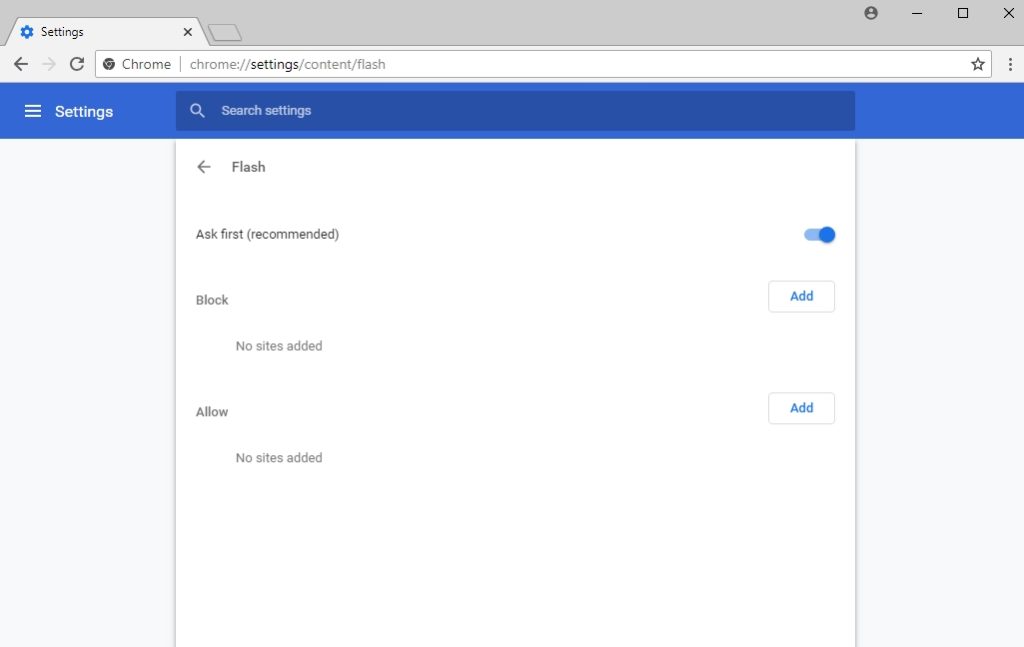Click the browser back arrow
The width and height of the screenshot is (1024, 647).
point(20,63)
